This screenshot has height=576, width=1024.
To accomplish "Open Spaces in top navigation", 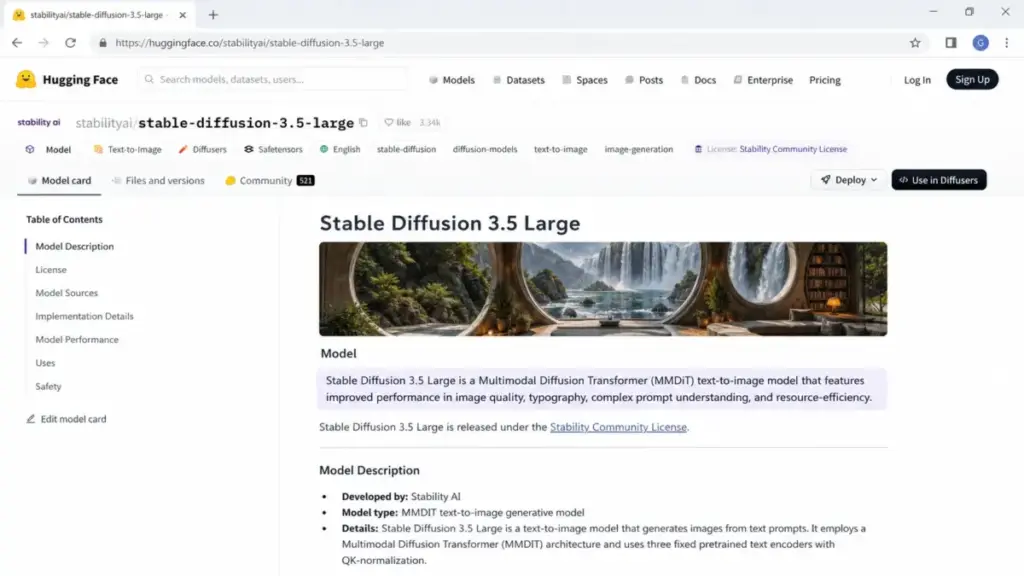I will point(584,80).
